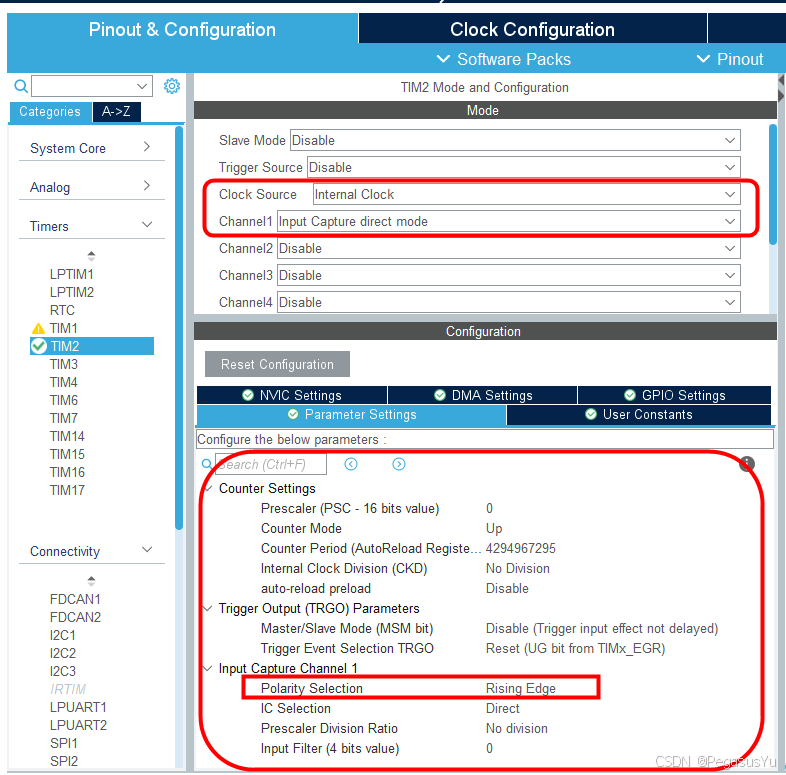Image resolution: width=786 pixels, height=775 pixels.
Task: Open the Channel1 mode dropdown
Action: (509, 222)
